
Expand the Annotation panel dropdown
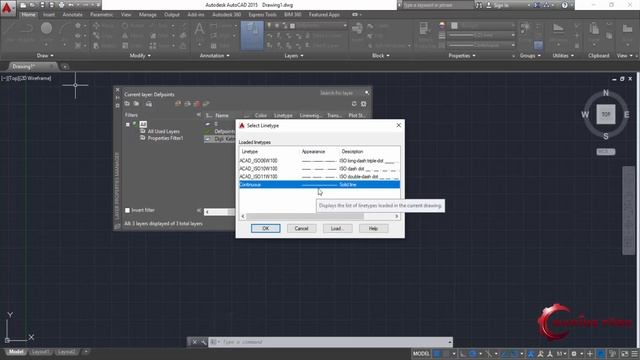click(214, 56)
